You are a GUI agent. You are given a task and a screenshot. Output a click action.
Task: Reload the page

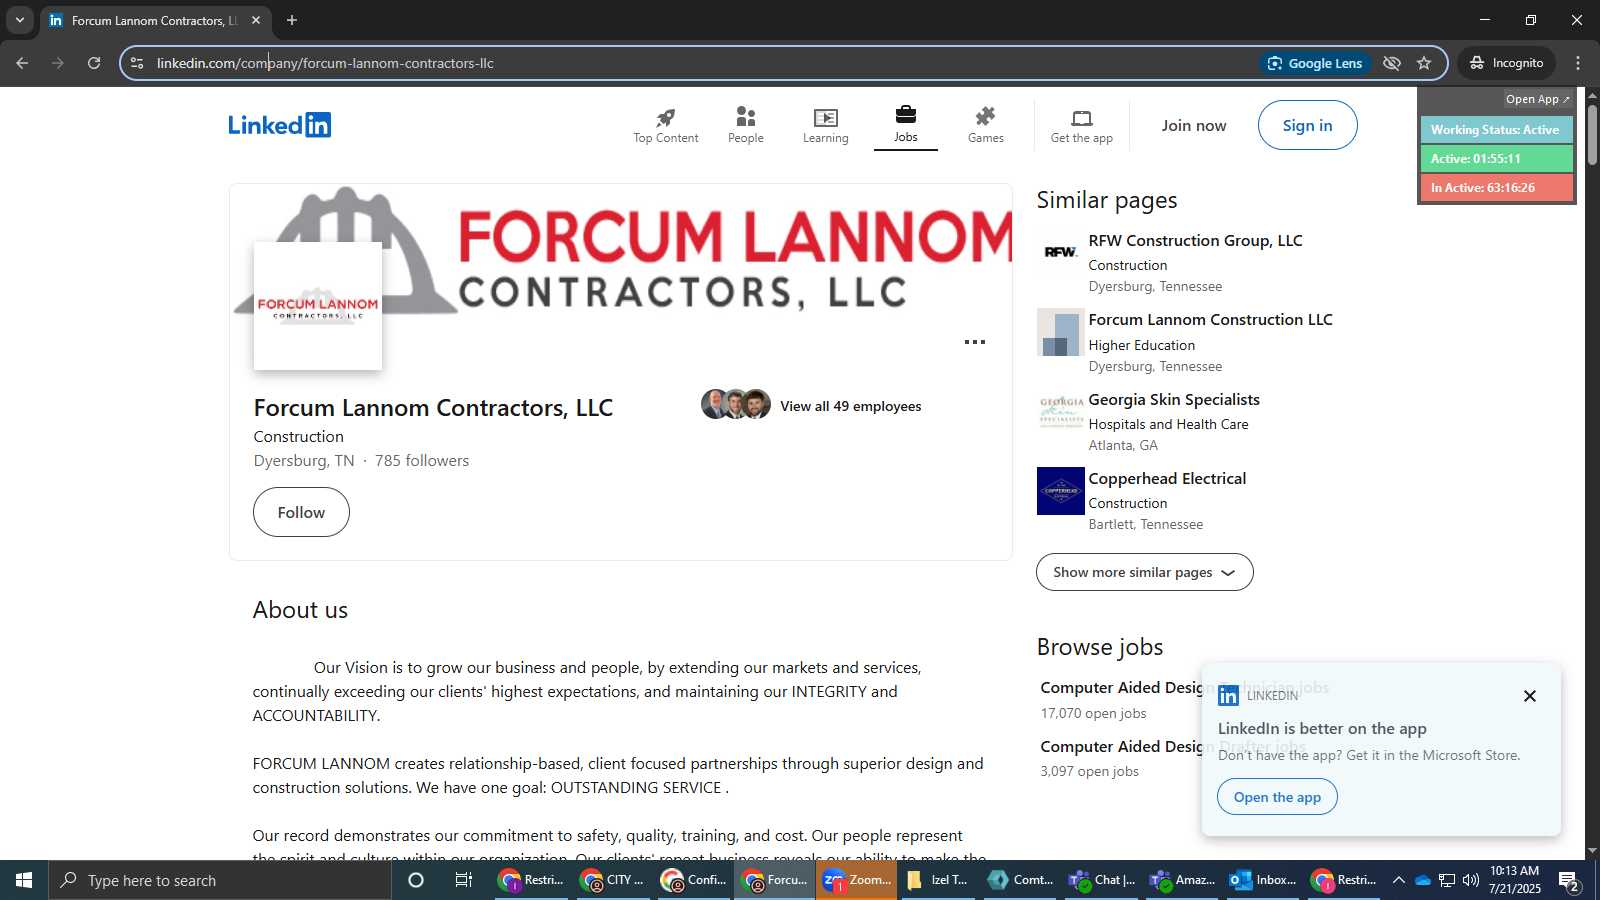coord(94,63)
